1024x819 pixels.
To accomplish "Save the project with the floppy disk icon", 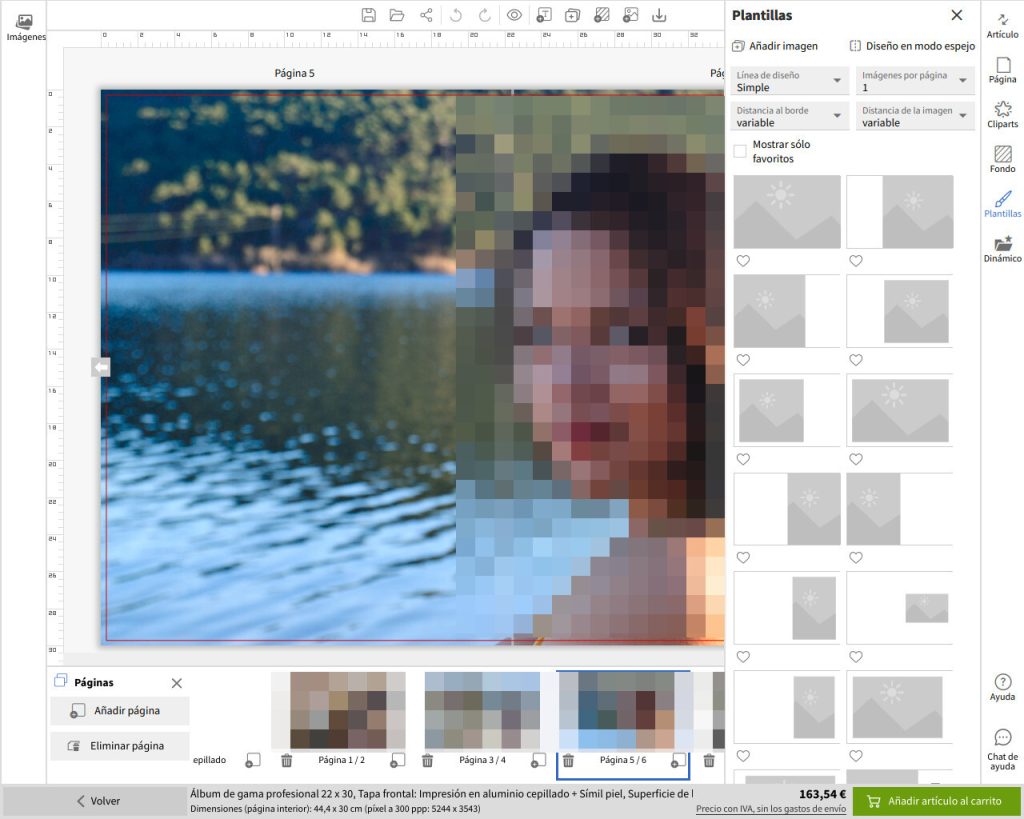I will pos(368,15).
